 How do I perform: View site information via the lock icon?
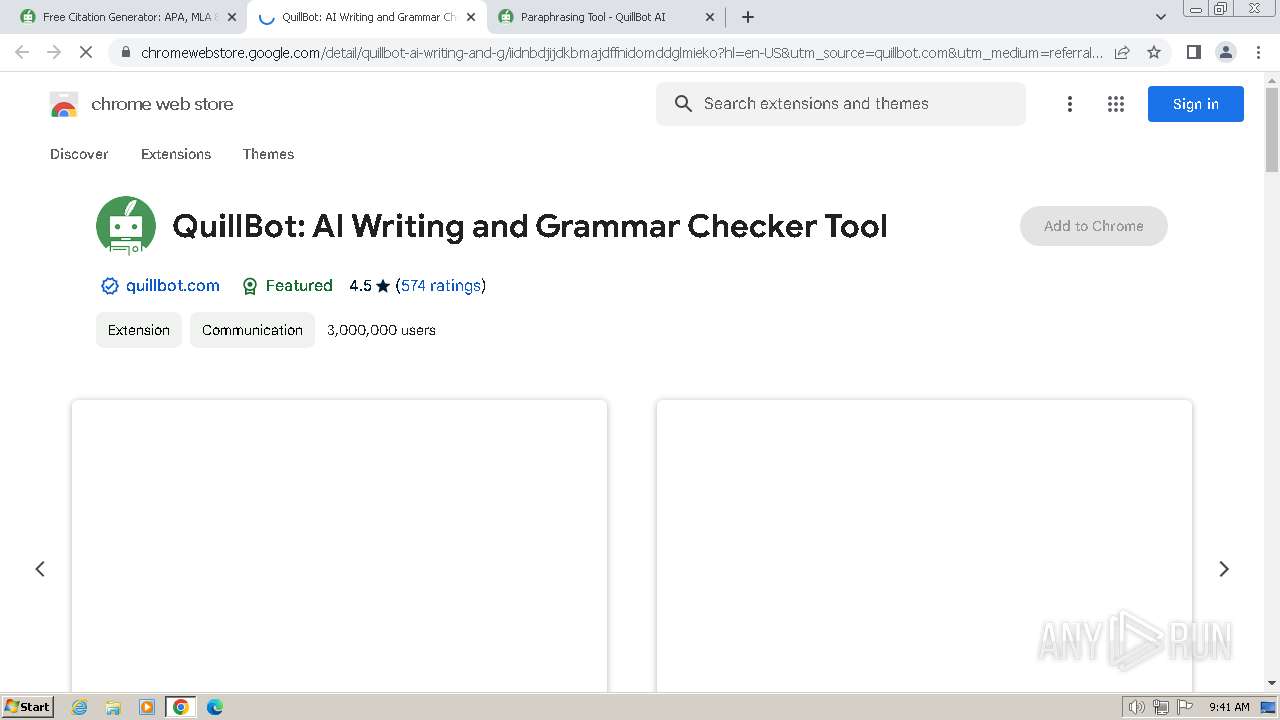click(125, 52)
